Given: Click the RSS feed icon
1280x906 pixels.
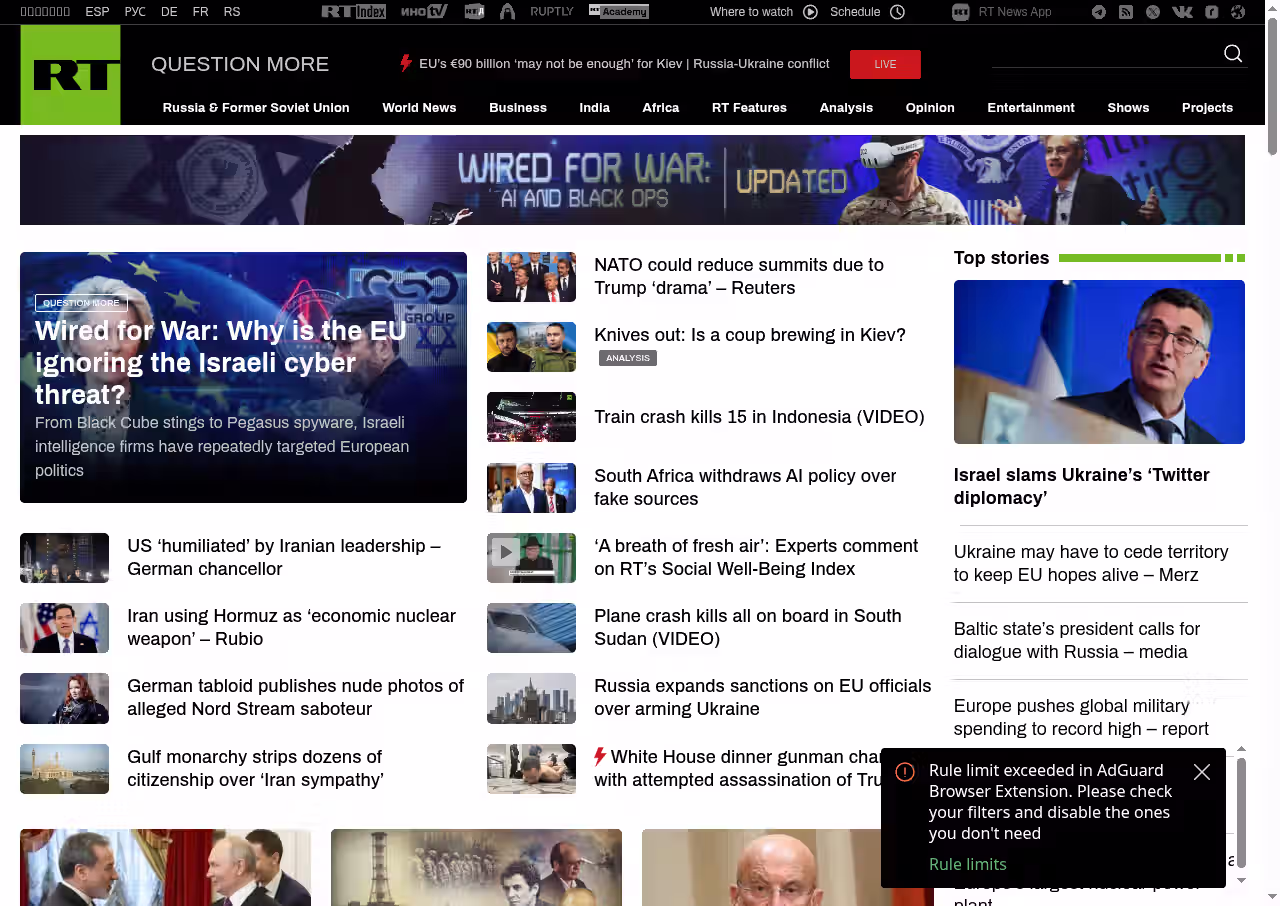Looking at the screenshot, I should pyautogui.click(x=1126, y=12).
